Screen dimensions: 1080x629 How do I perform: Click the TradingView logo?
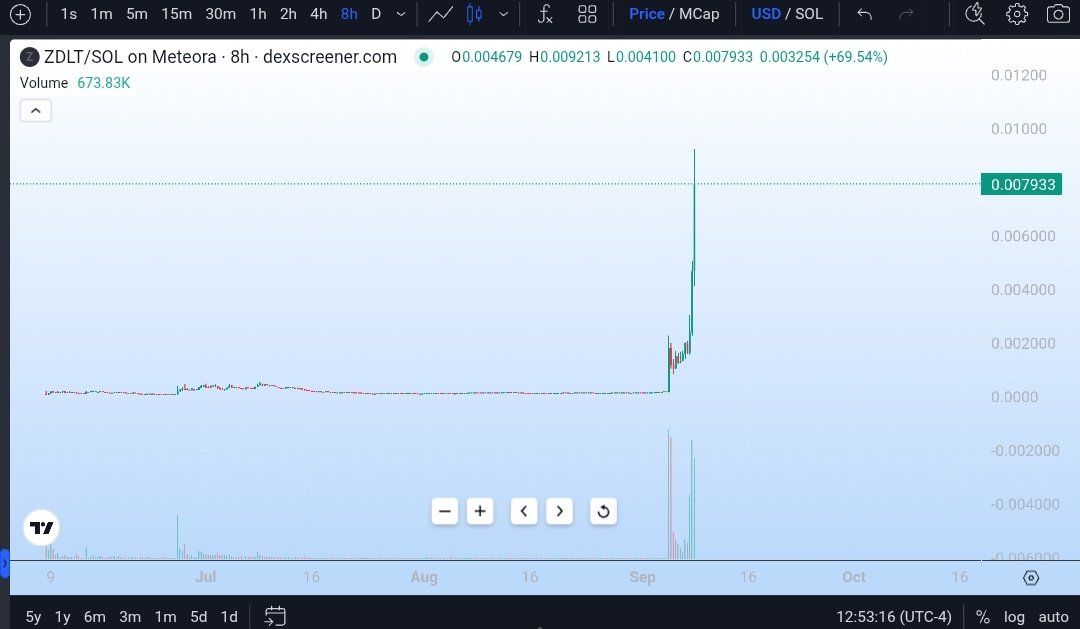41,528
